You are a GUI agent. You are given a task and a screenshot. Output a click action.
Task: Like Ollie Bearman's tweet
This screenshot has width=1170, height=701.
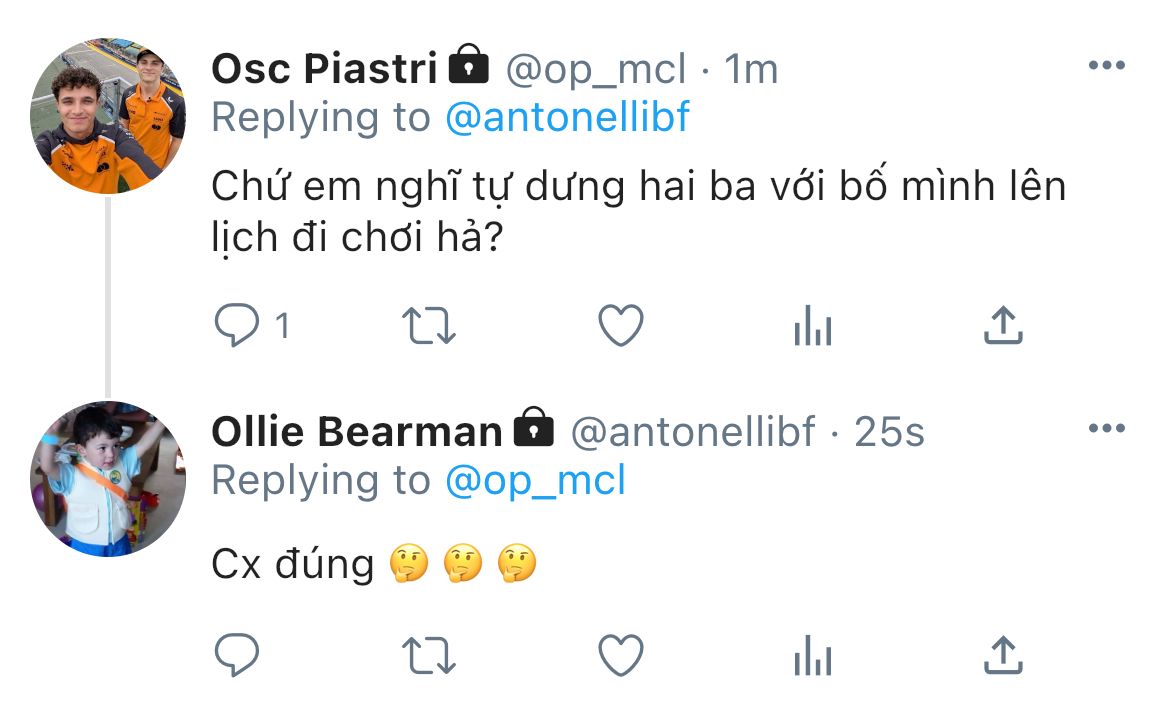point(620,656)
